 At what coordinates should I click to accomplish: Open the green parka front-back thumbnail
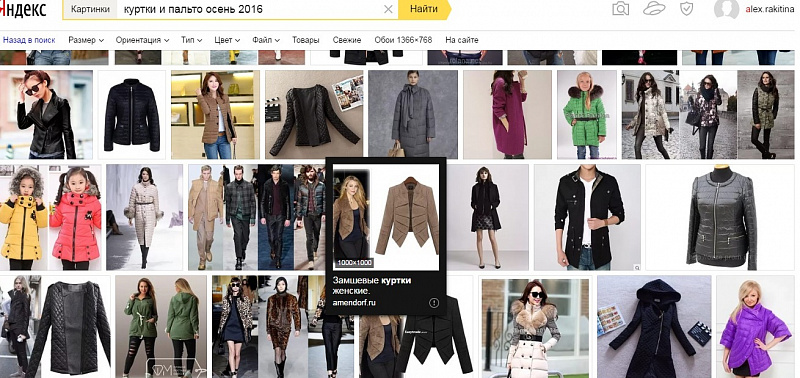point(161,326)
